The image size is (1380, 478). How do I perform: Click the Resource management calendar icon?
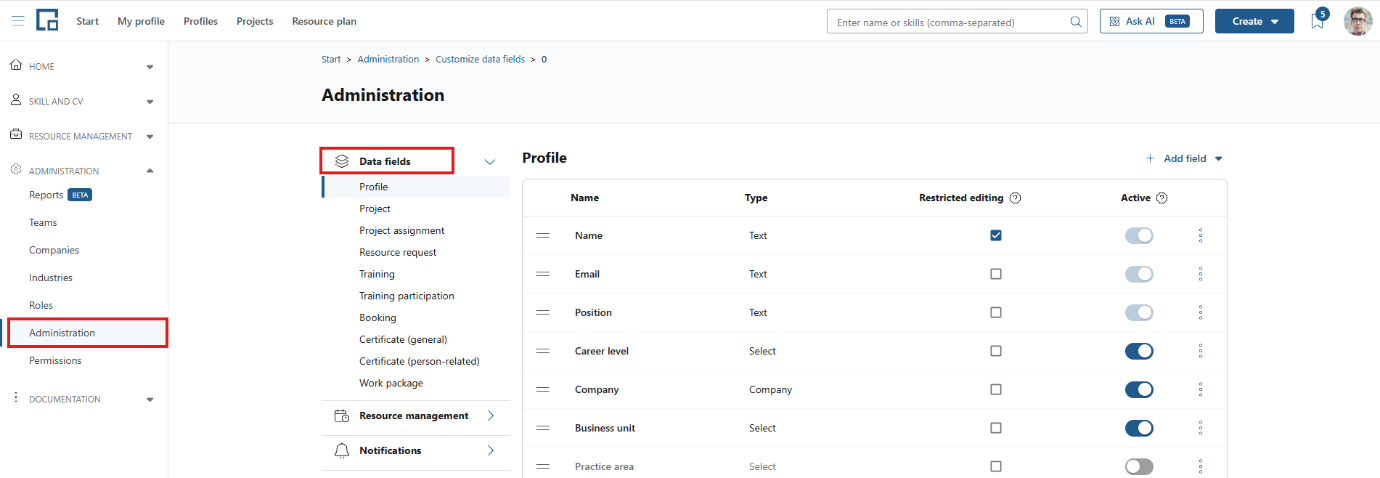coord(341,416)
